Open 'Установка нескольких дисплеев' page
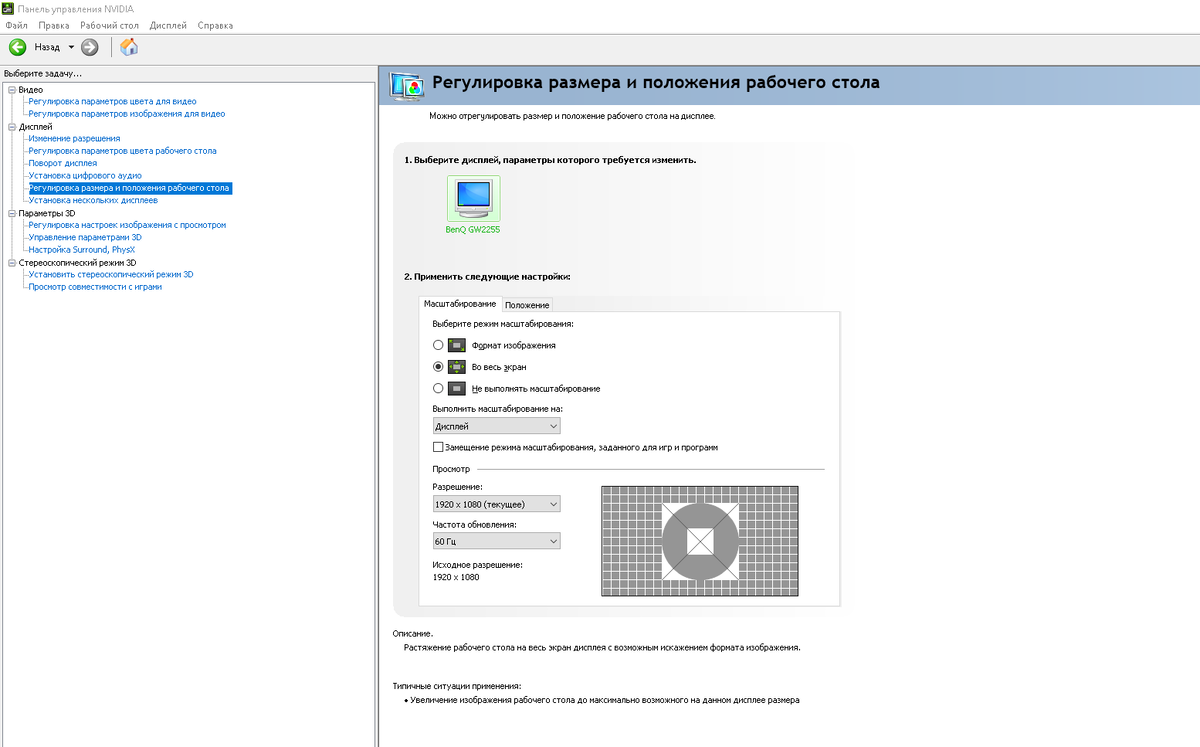 93,200
